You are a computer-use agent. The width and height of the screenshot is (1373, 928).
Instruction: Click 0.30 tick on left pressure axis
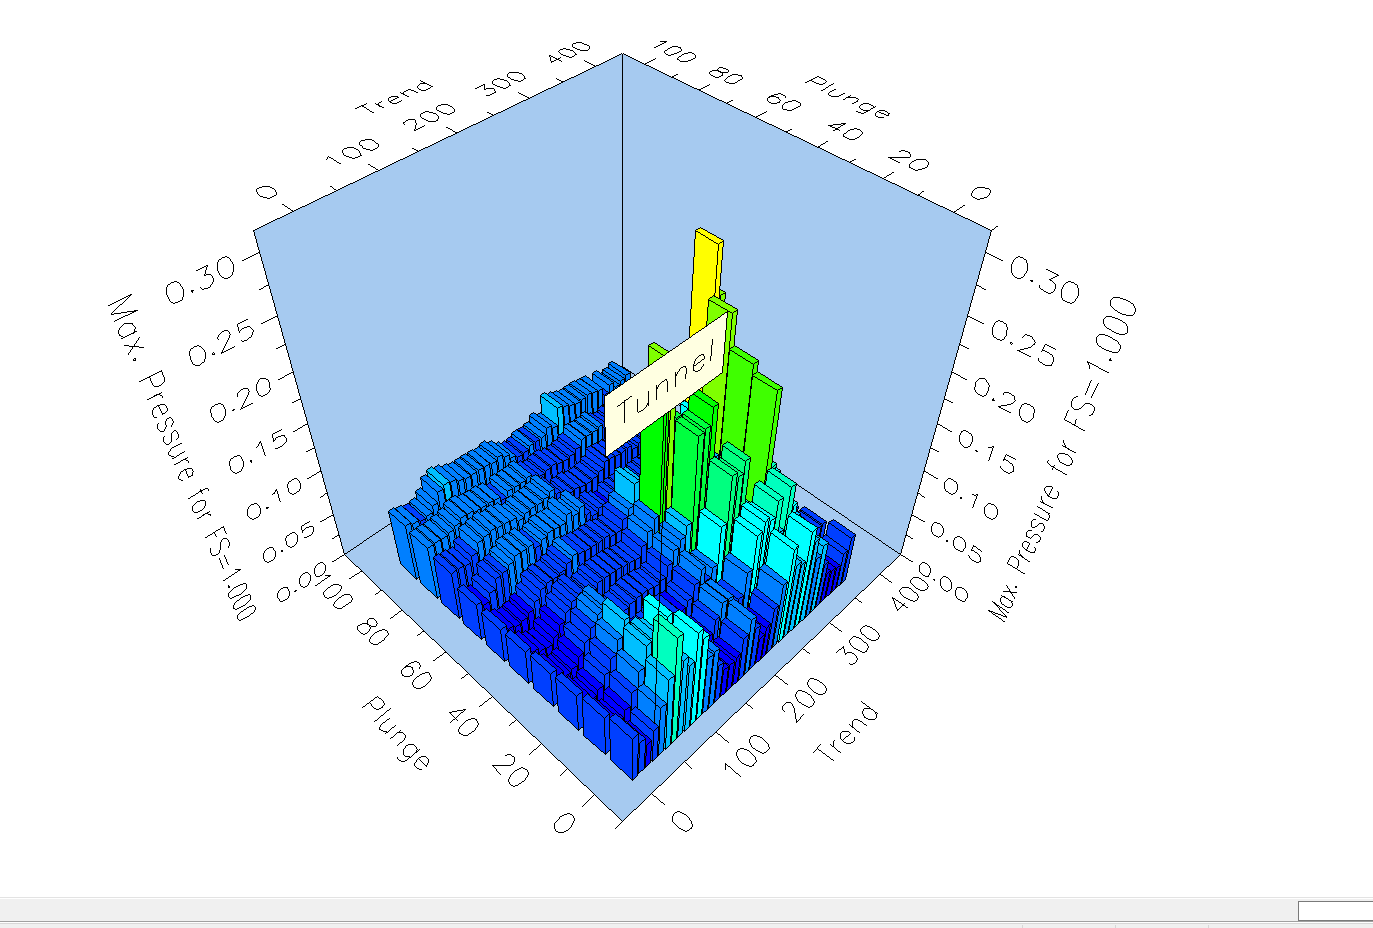coord(200,278)
